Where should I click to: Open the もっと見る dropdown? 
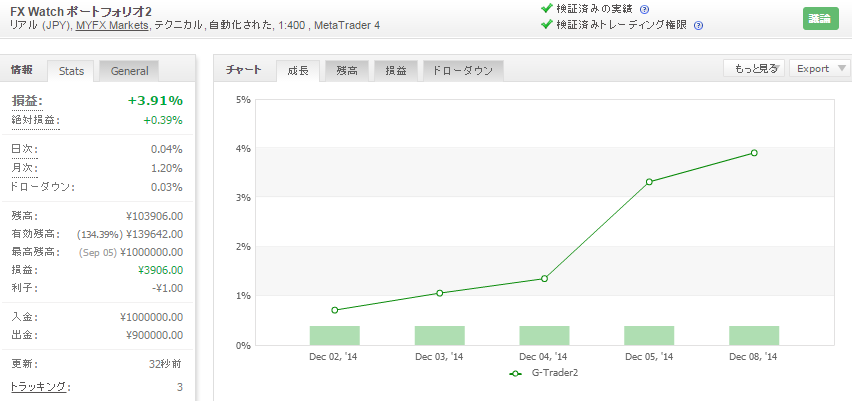pos(754,68)
